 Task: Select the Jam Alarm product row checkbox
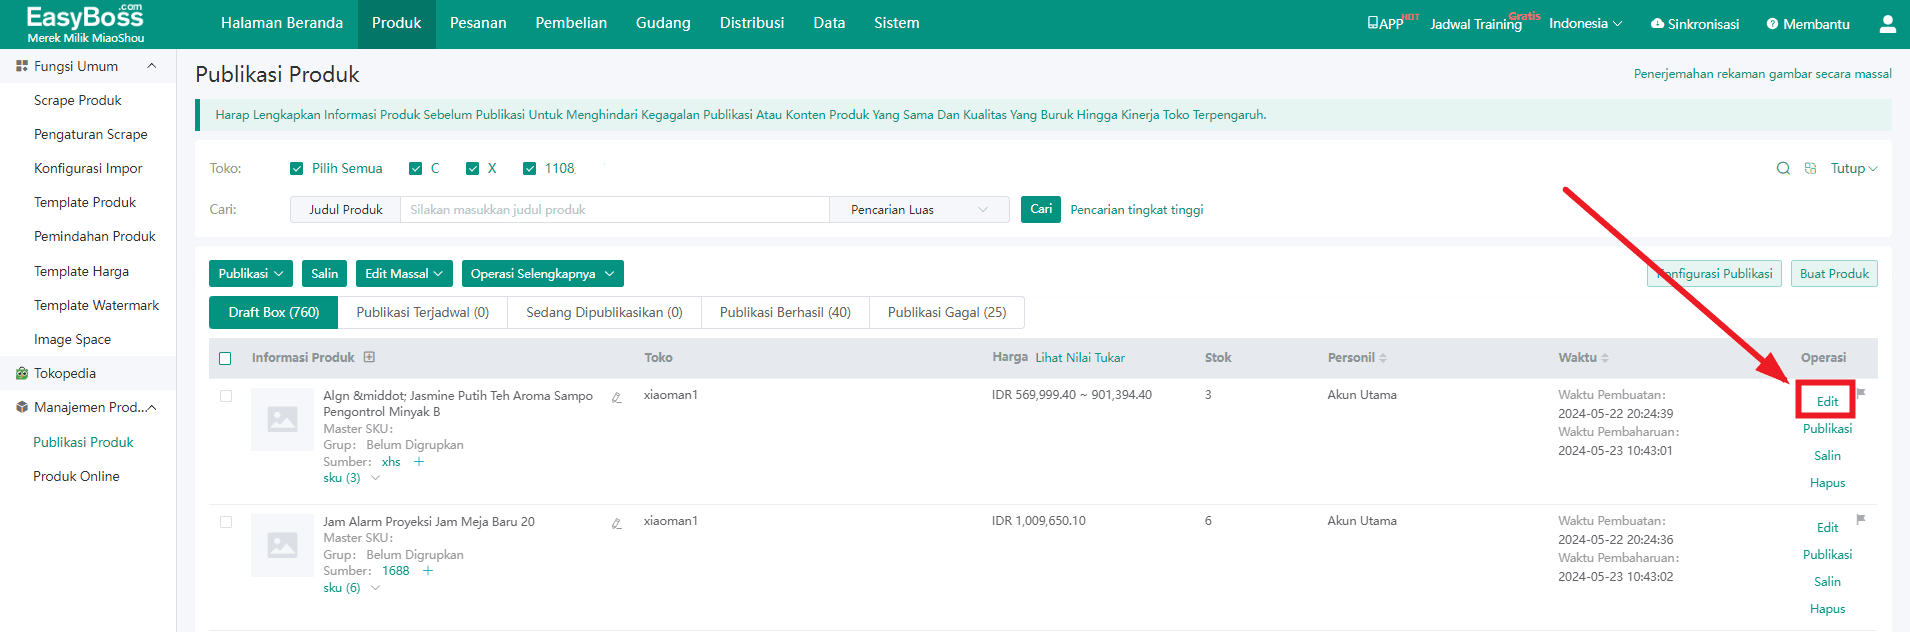[226, 522]
